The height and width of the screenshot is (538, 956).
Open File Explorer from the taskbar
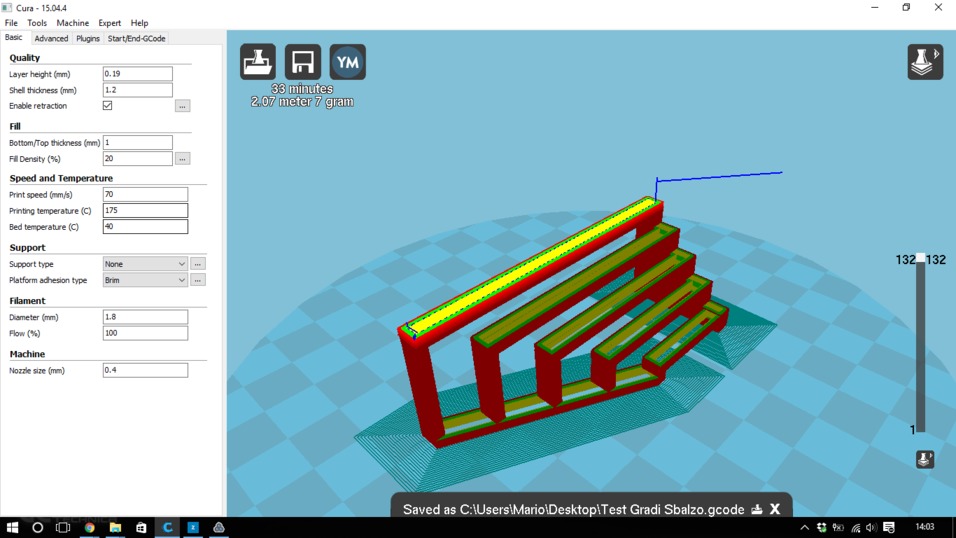pos(115,527)
